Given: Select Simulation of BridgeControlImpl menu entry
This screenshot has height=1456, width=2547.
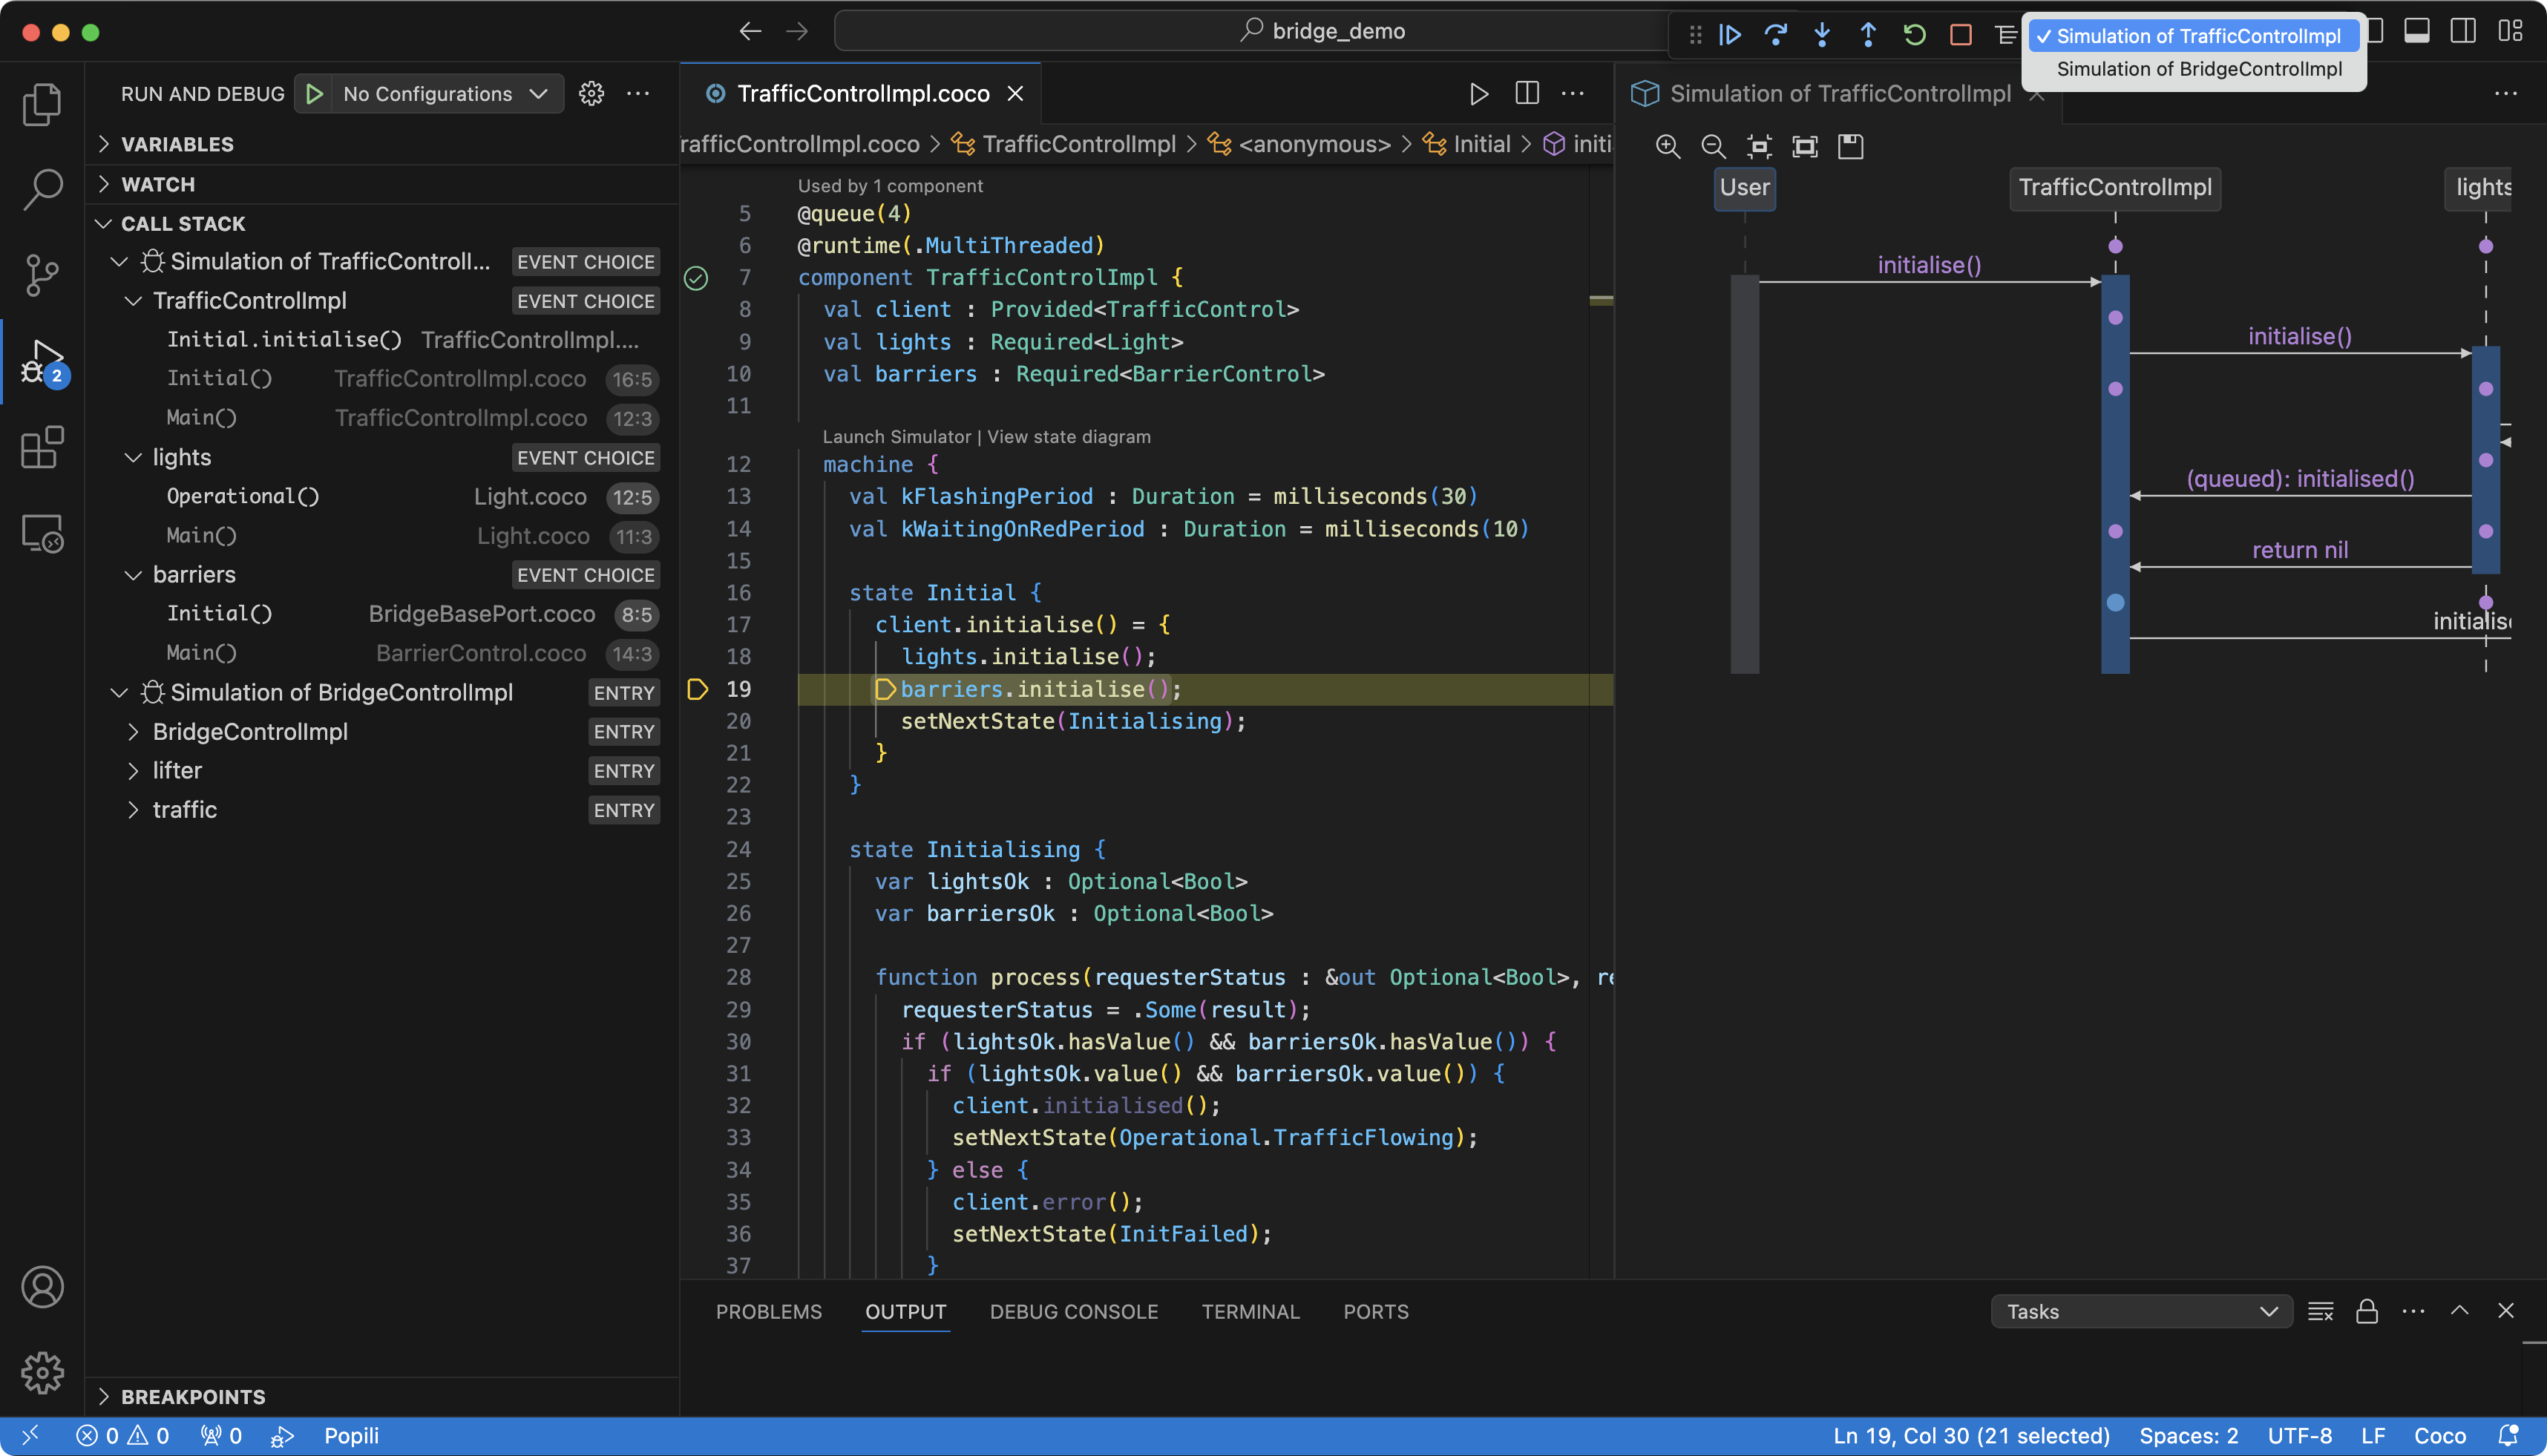Looking at the screenshot, I should (2198, 69).
